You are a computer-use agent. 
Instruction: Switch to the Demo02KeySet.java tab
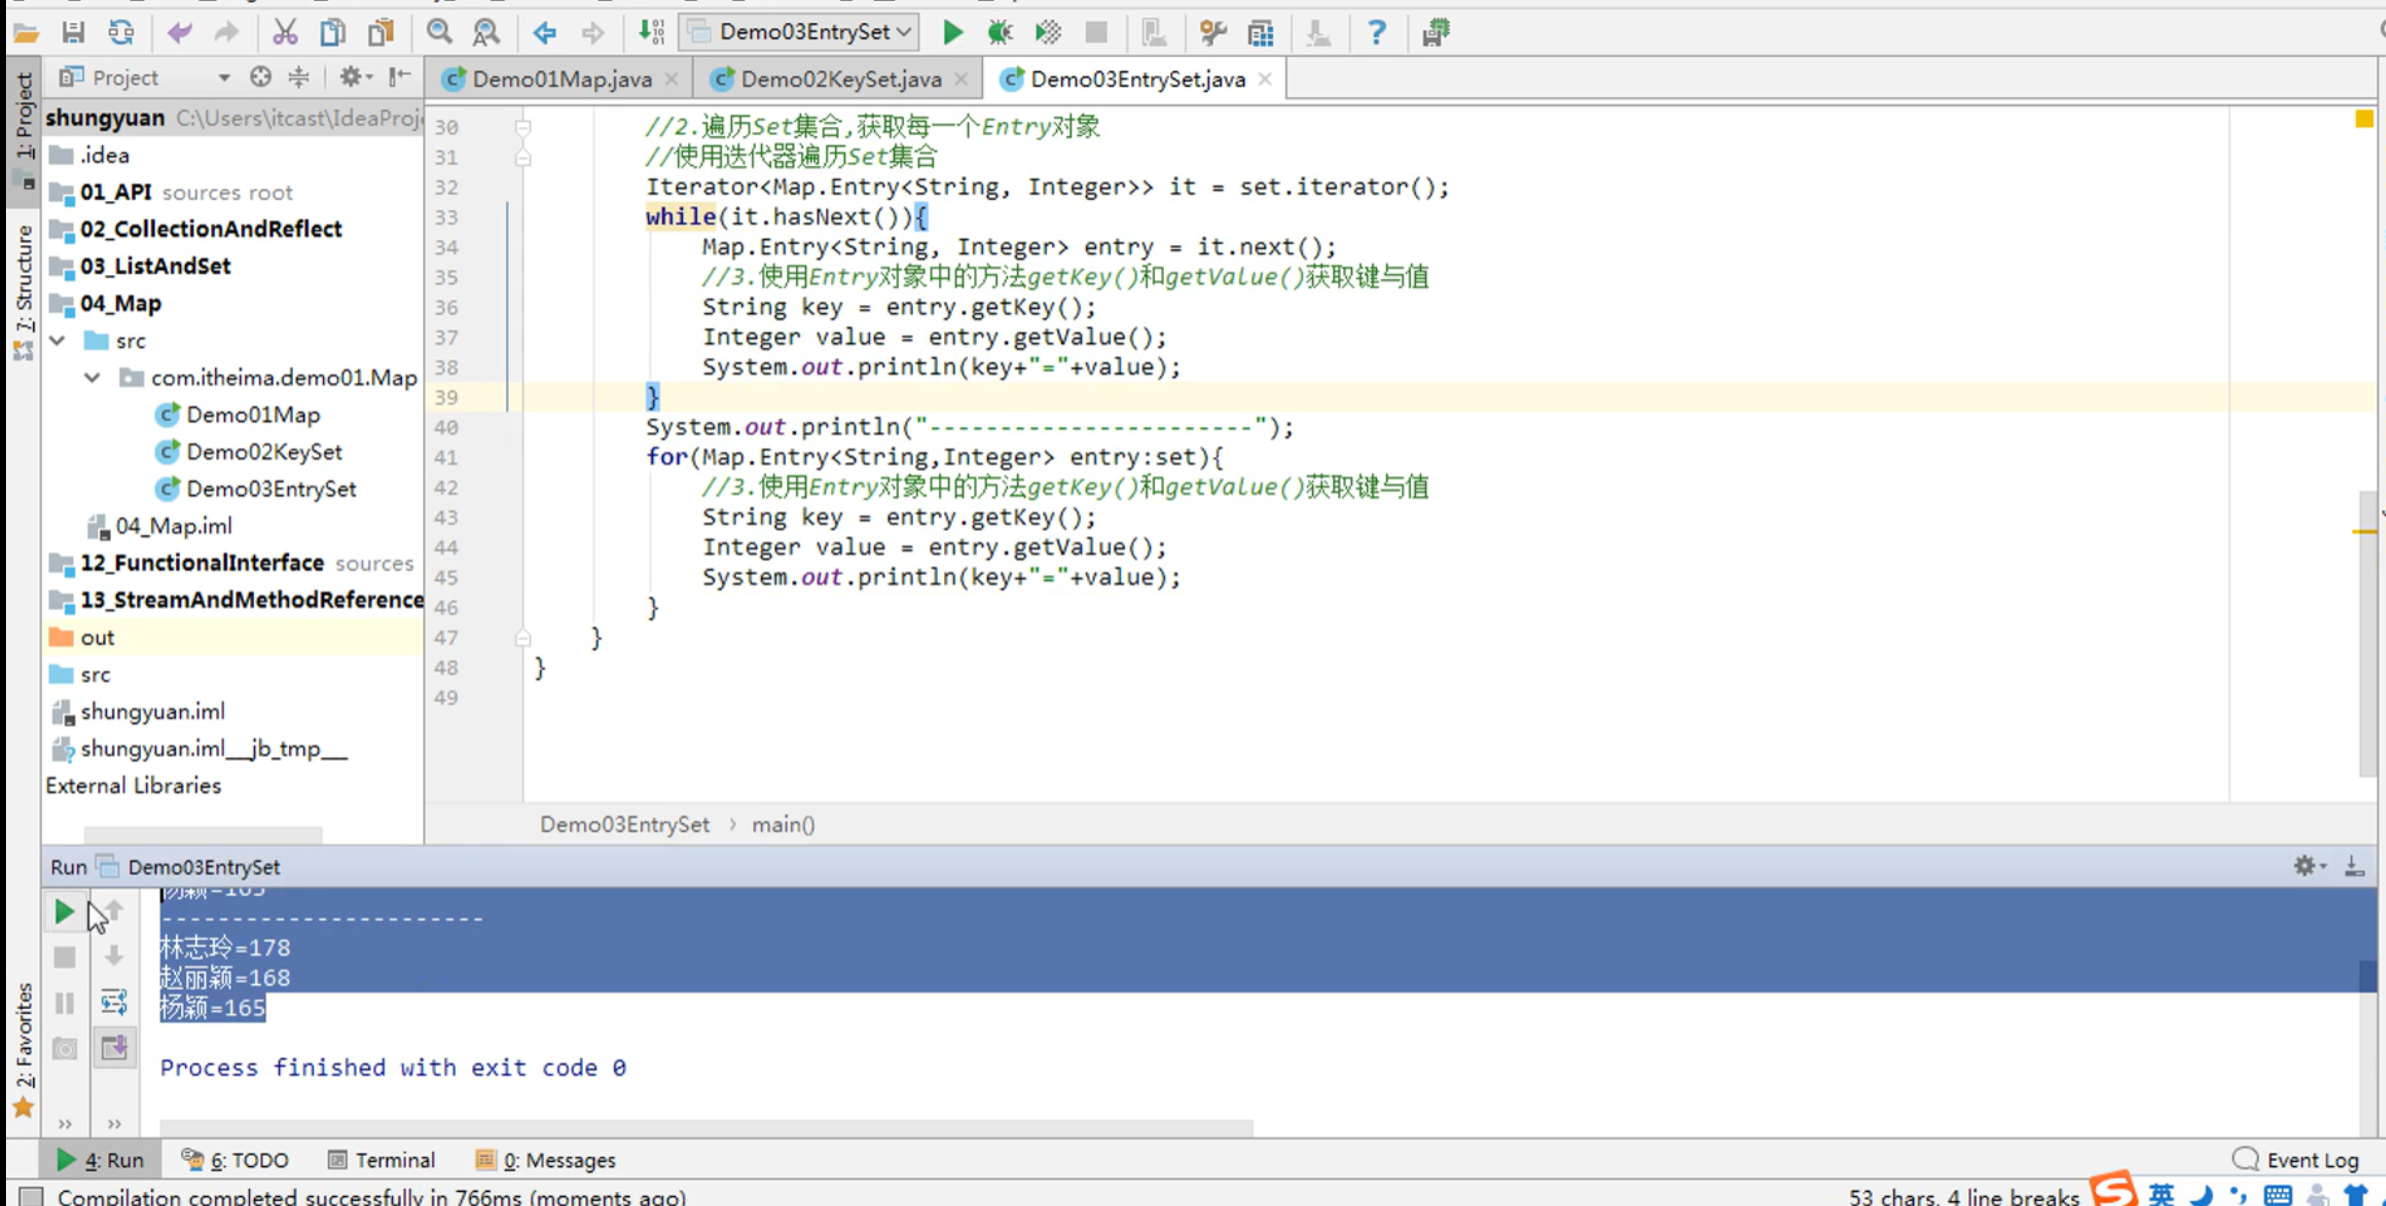[839, 79]
